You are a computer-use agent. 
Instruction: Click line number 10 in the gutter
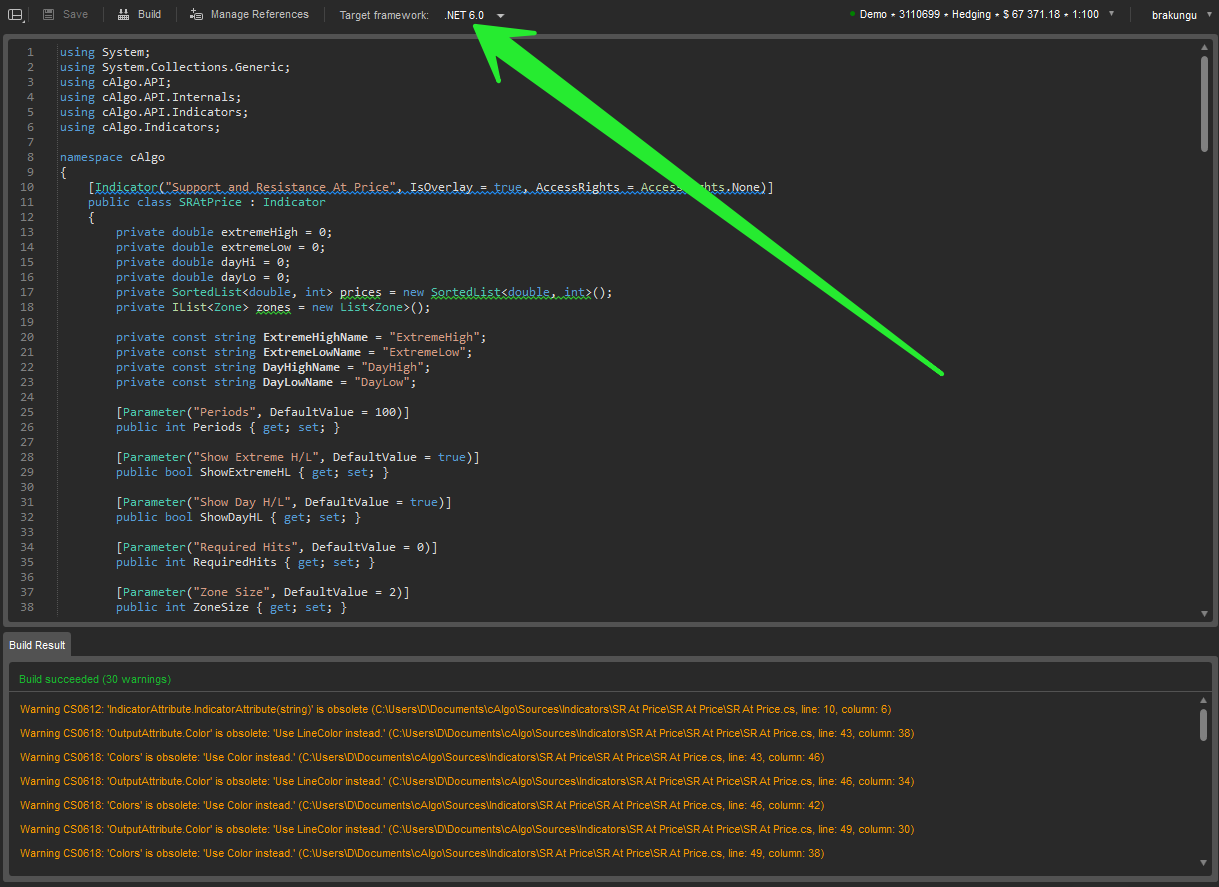(27, 187)
